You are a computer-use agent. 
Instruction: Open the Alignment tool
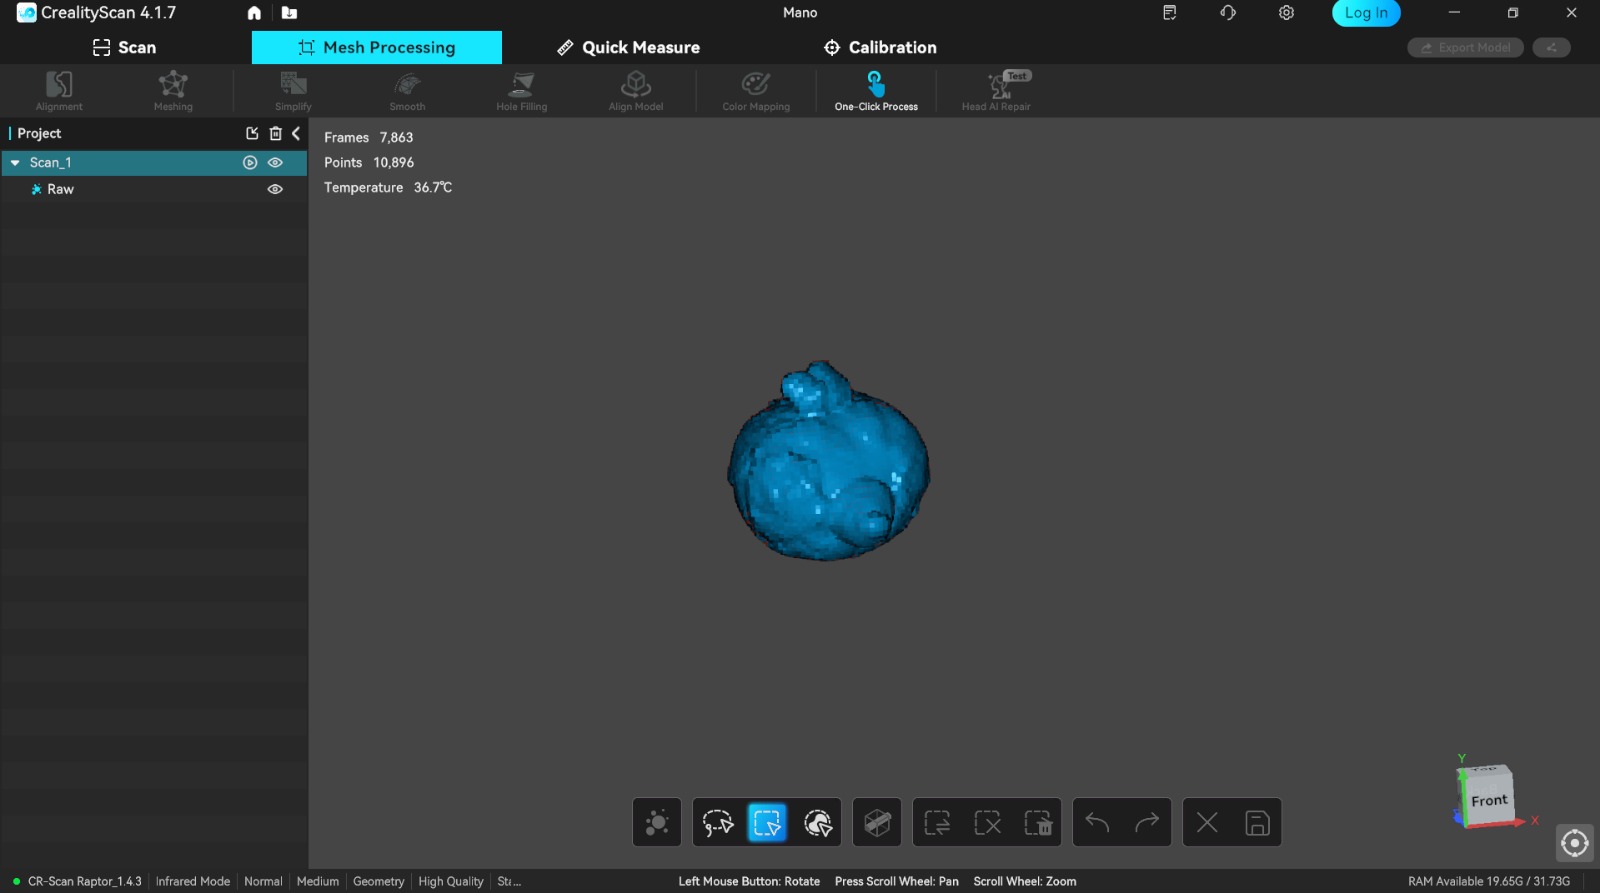59,90
